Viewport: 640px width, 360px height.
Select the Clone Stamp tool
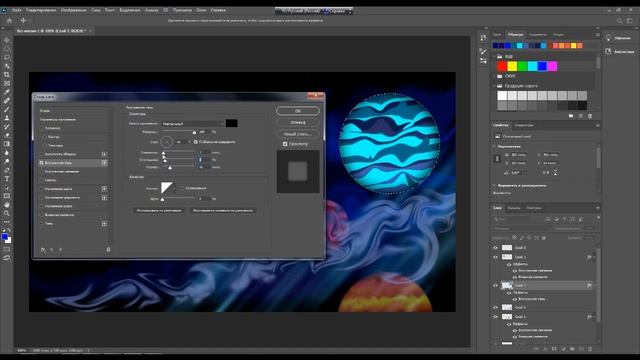pos(7,118)
